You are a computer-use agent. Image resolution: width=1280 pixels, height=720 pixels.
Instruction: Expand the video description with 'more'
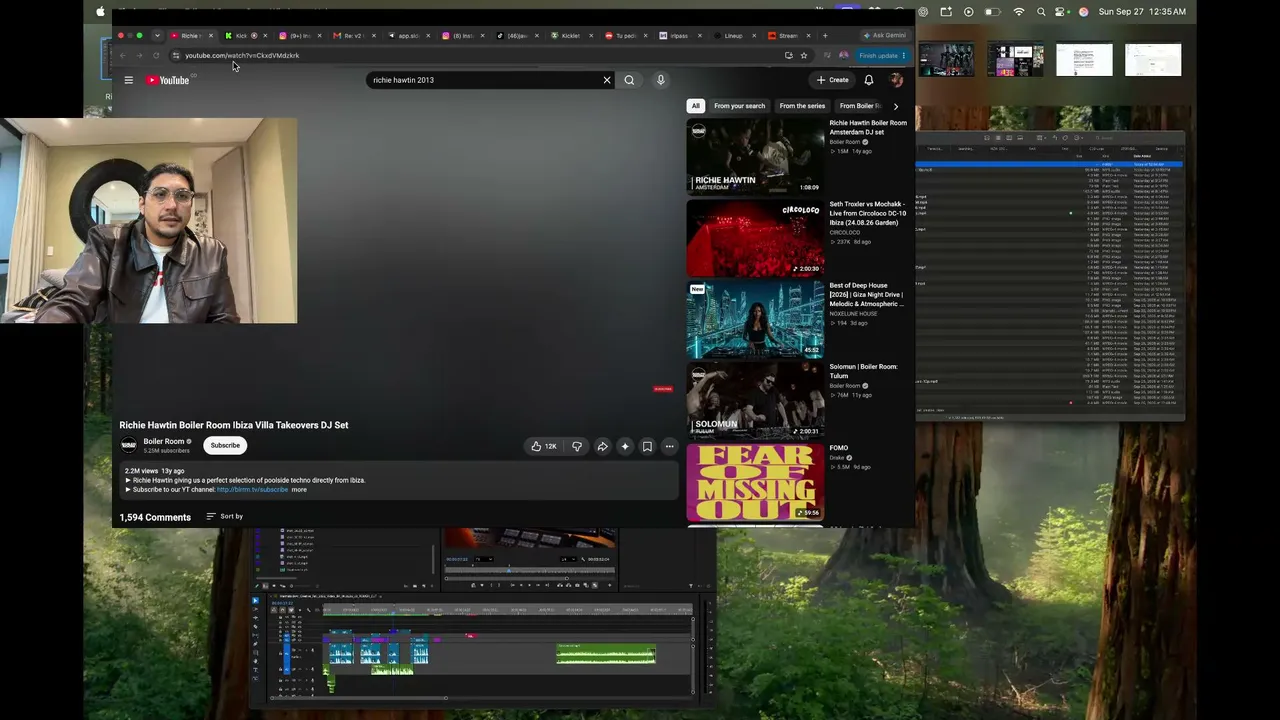point(299,490)
